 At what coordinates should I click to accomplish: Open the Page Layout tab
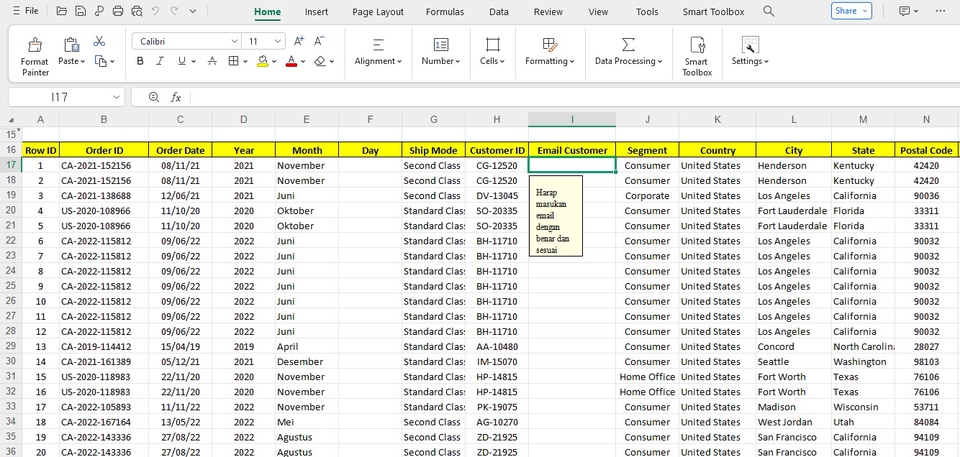[x=378, y=12]
